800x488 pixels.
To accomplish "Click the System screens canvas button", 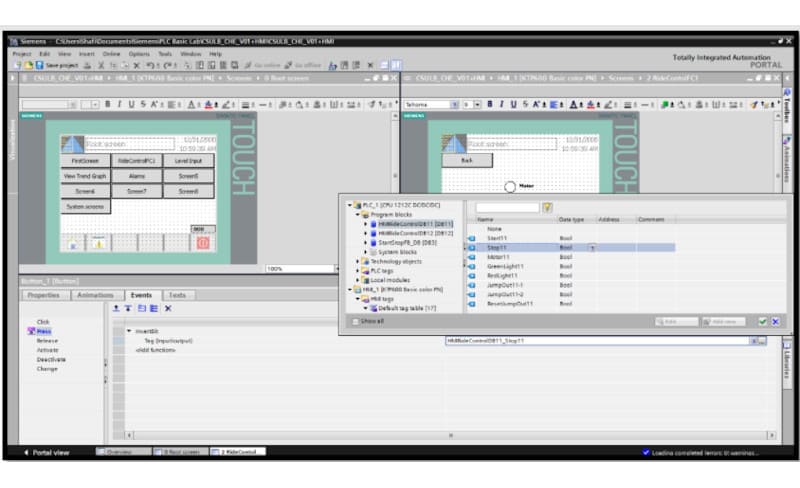I will 85,207.
